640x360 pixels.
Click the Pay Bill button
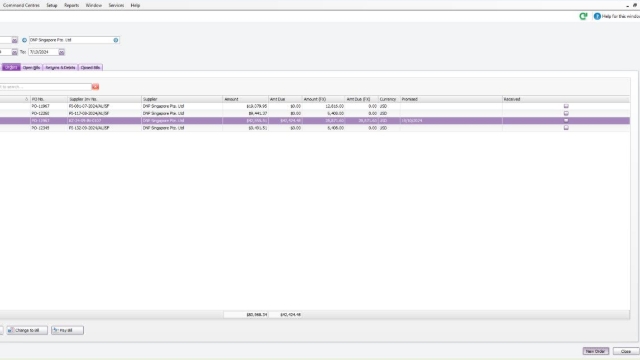coord(67,330)
